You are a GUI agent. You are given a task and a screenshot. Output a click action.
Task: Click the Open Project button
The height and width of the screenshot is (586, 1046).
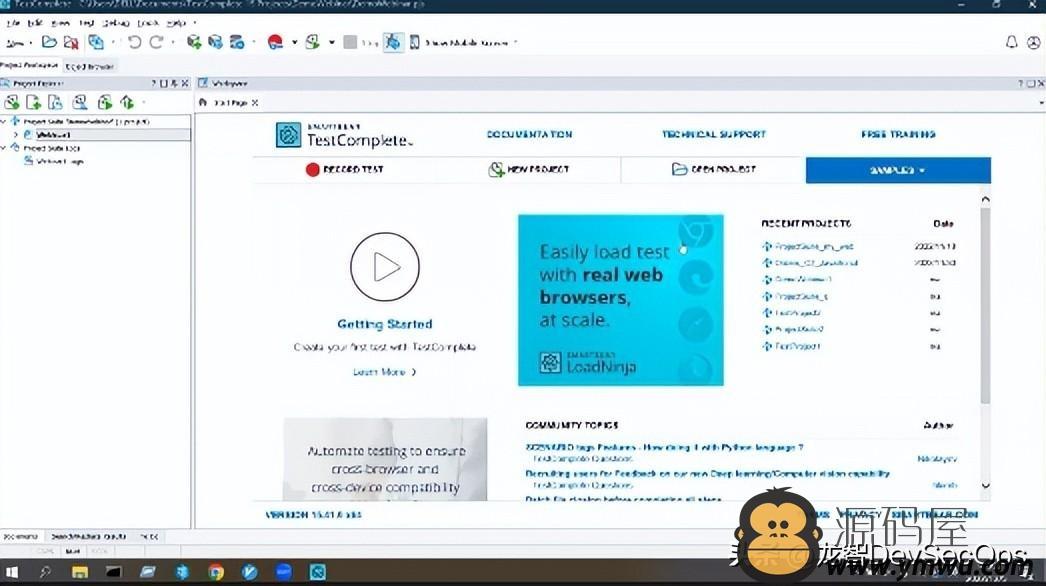tap(713, 170)
